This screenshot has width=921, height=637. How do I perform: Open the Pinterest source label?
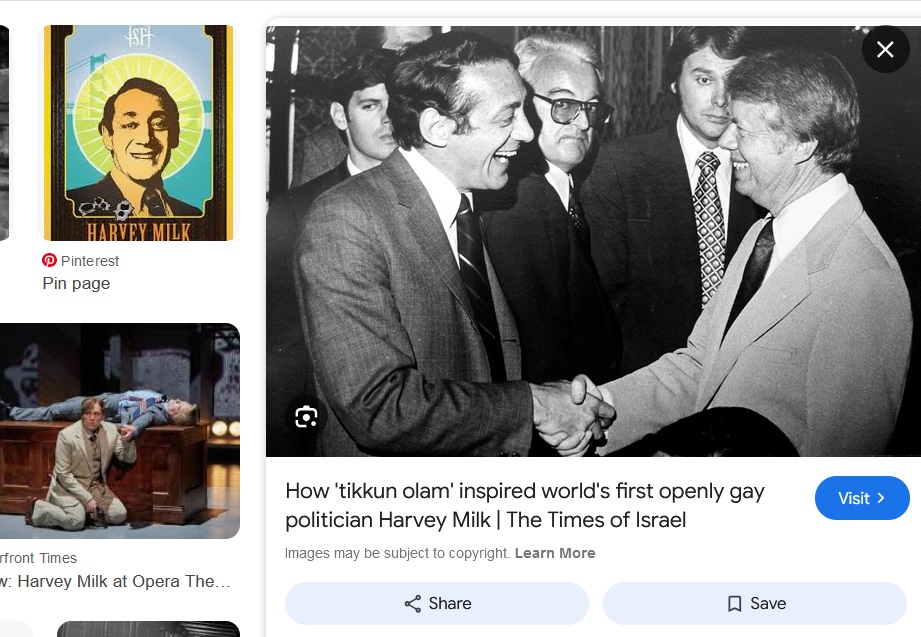[89, 261]
